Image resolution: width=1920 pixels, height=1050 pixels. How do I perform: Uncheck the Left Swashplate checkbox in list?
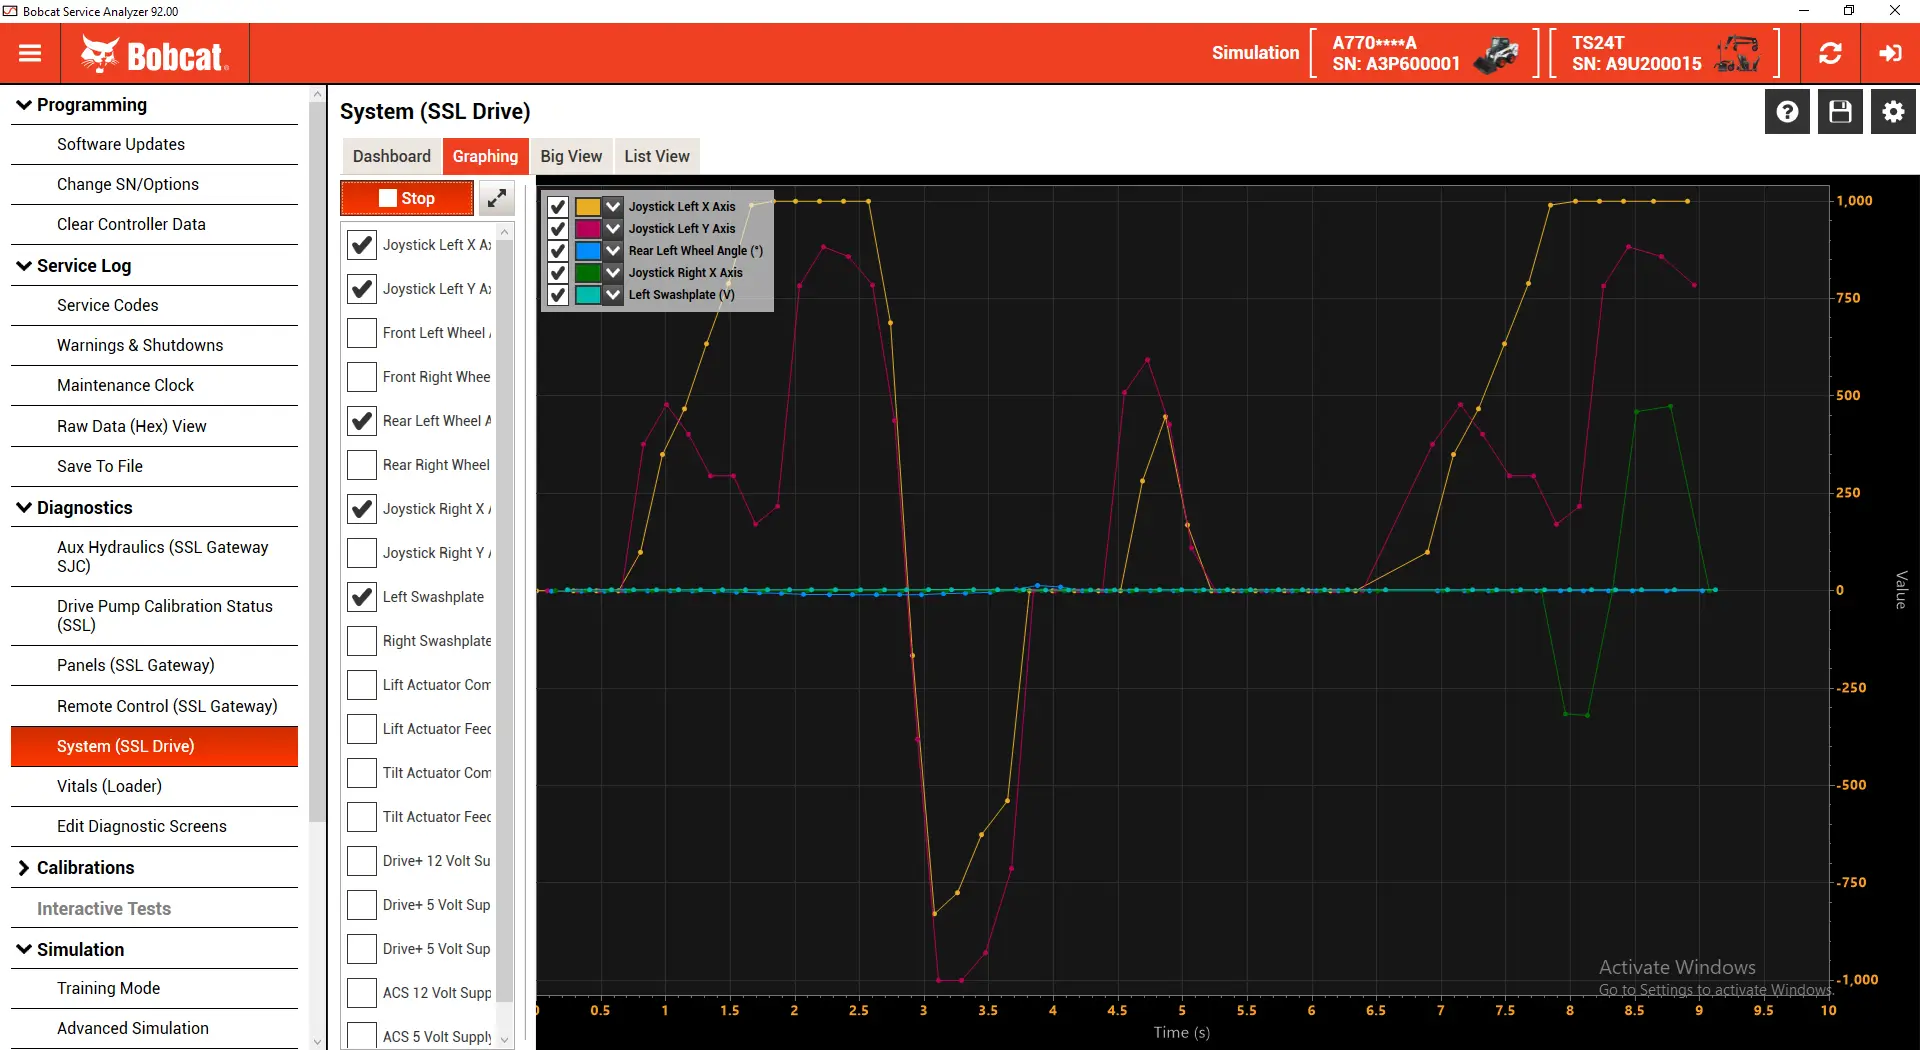pyautogui.click(x=361, y=597)
